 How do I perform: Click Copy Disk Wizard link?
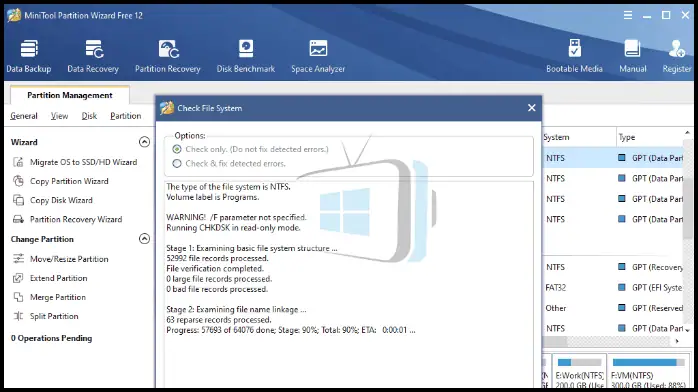point(61,200)
